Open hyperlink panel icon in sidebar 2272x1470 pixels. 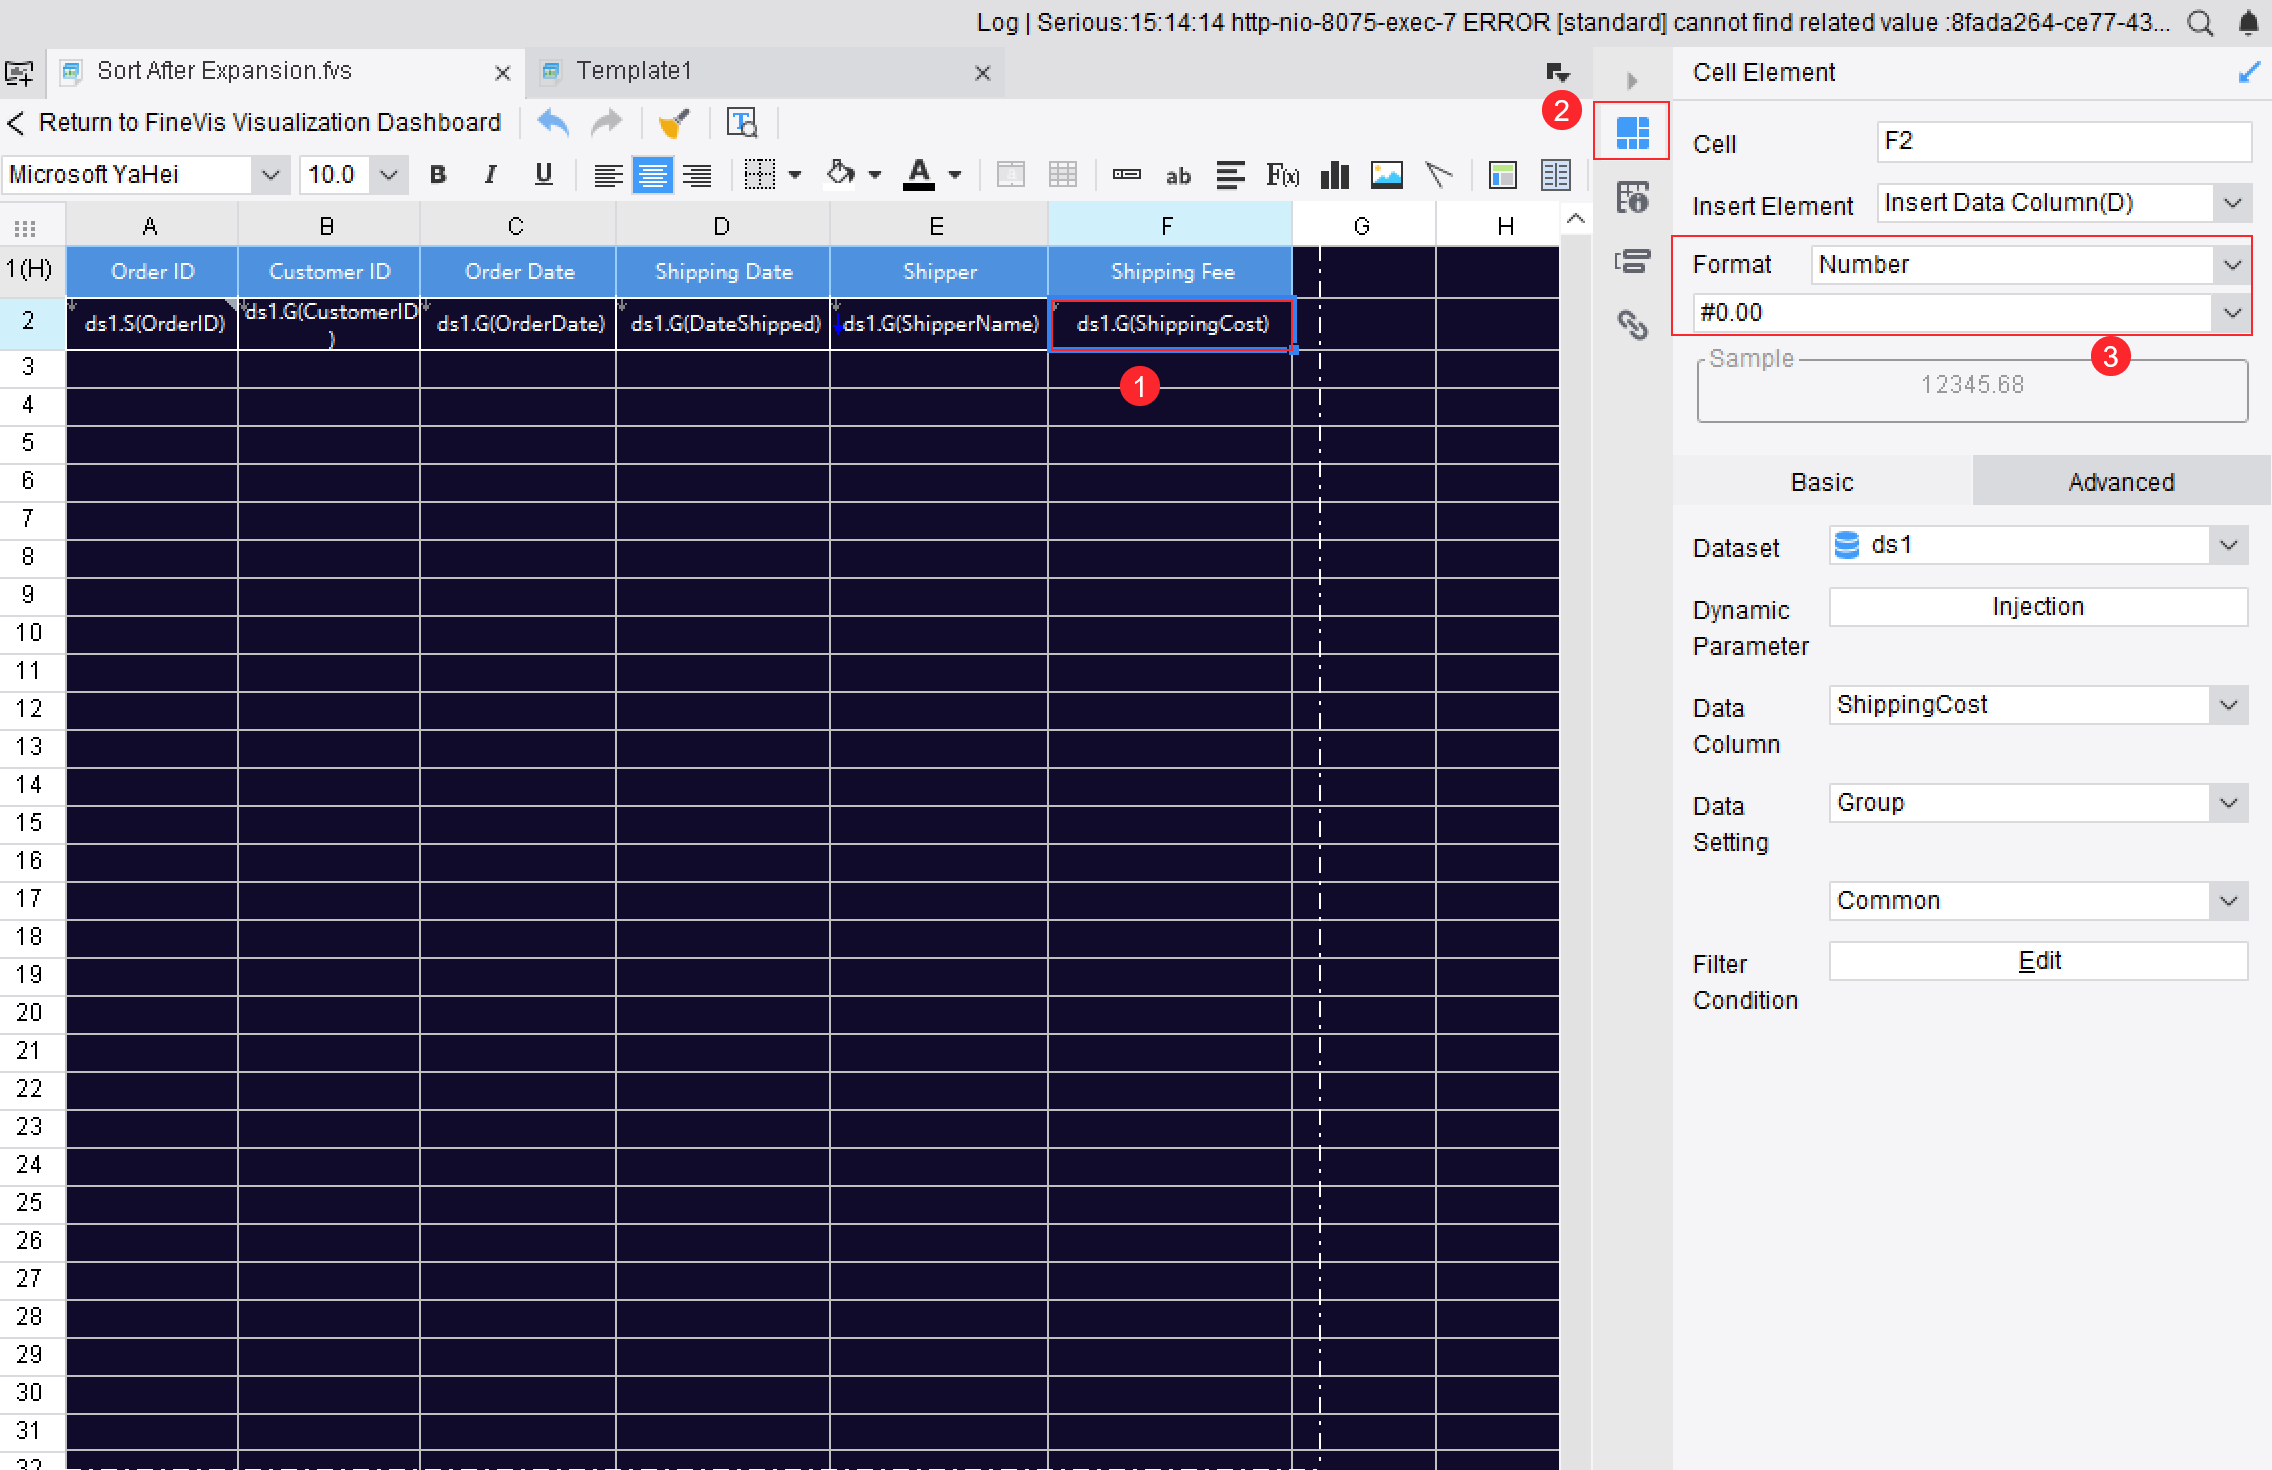pyautogui.click(x=1632, y=325)
